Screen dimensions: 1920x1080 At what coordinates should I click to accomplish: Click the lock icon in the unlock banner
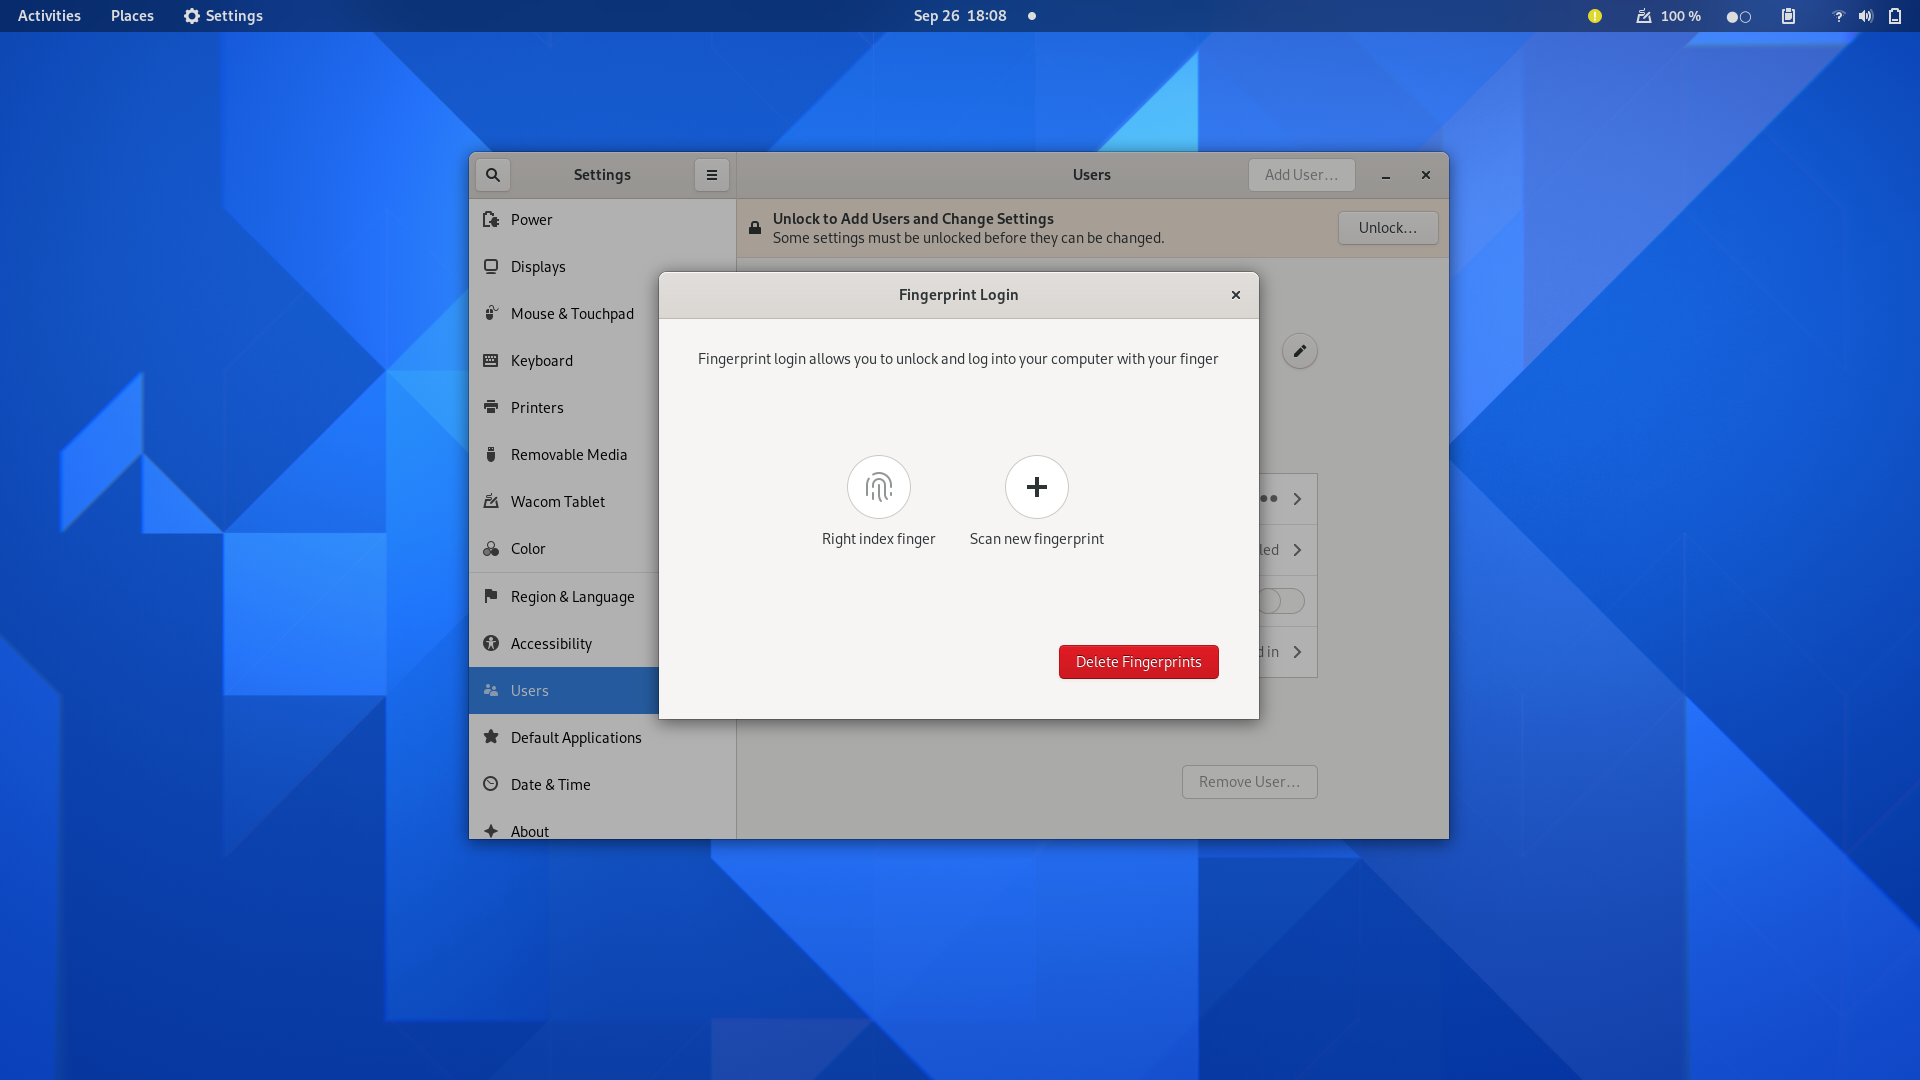pyautogui.click(x=755, y=228)
